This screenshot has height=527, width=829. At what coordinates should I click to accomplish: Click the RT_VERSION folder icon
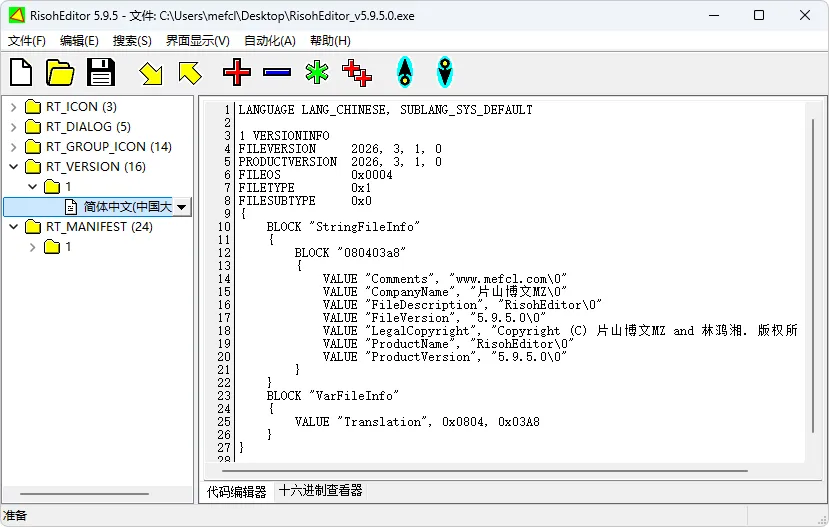pyautogui.click(x=33, y=167)
